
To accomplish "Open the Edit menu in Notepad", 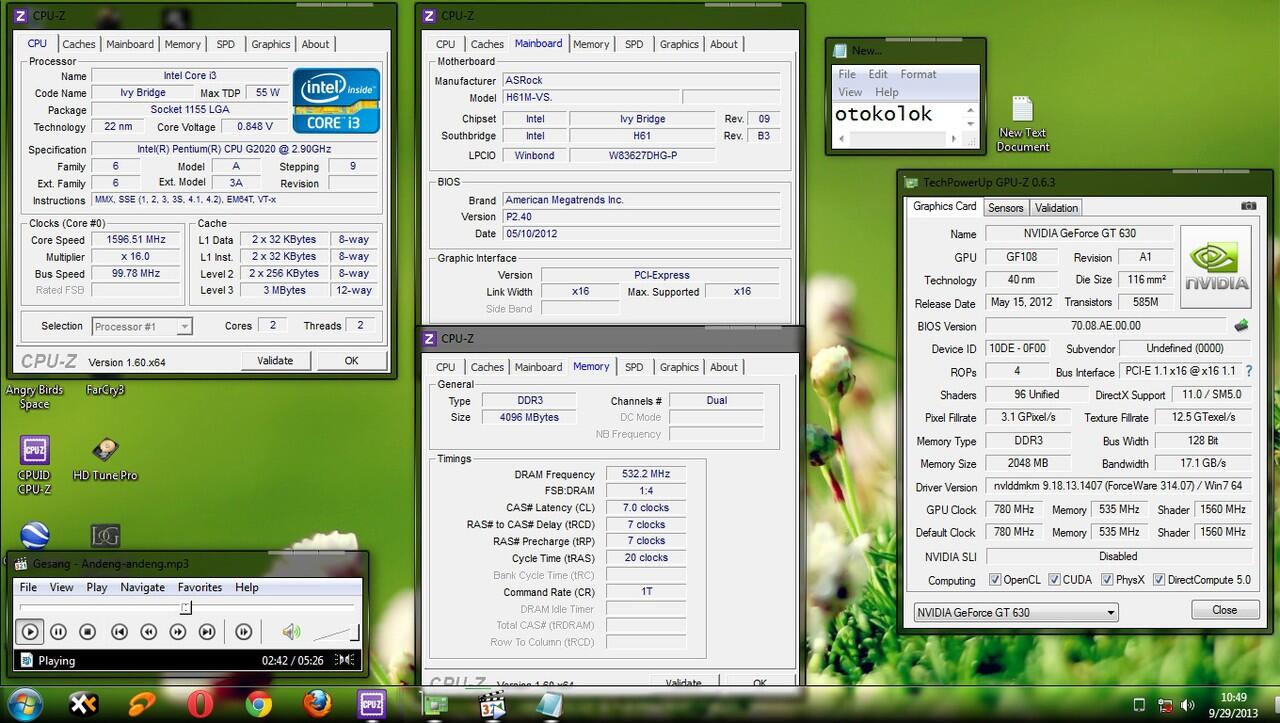I will [x=878, y=74].
